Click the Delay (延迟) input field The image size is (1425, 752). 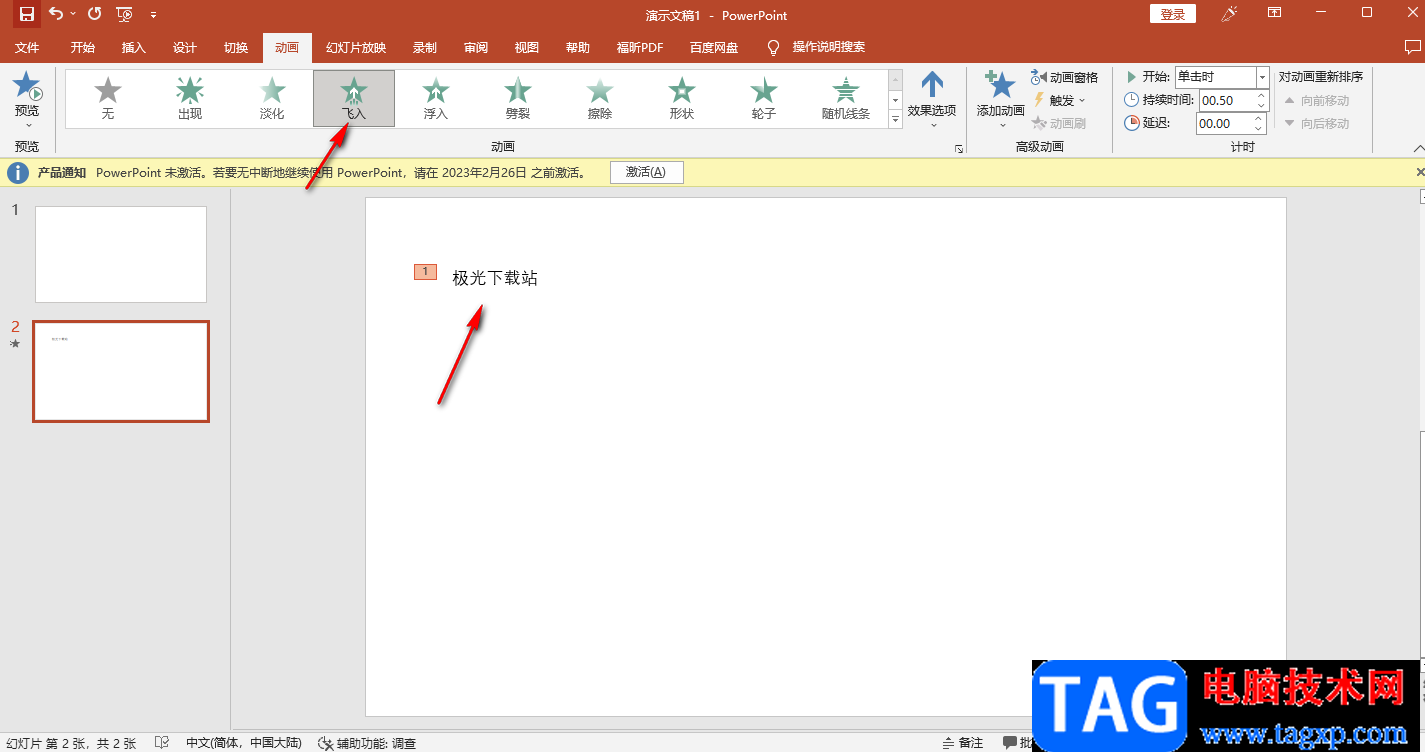pos(1225,123)
